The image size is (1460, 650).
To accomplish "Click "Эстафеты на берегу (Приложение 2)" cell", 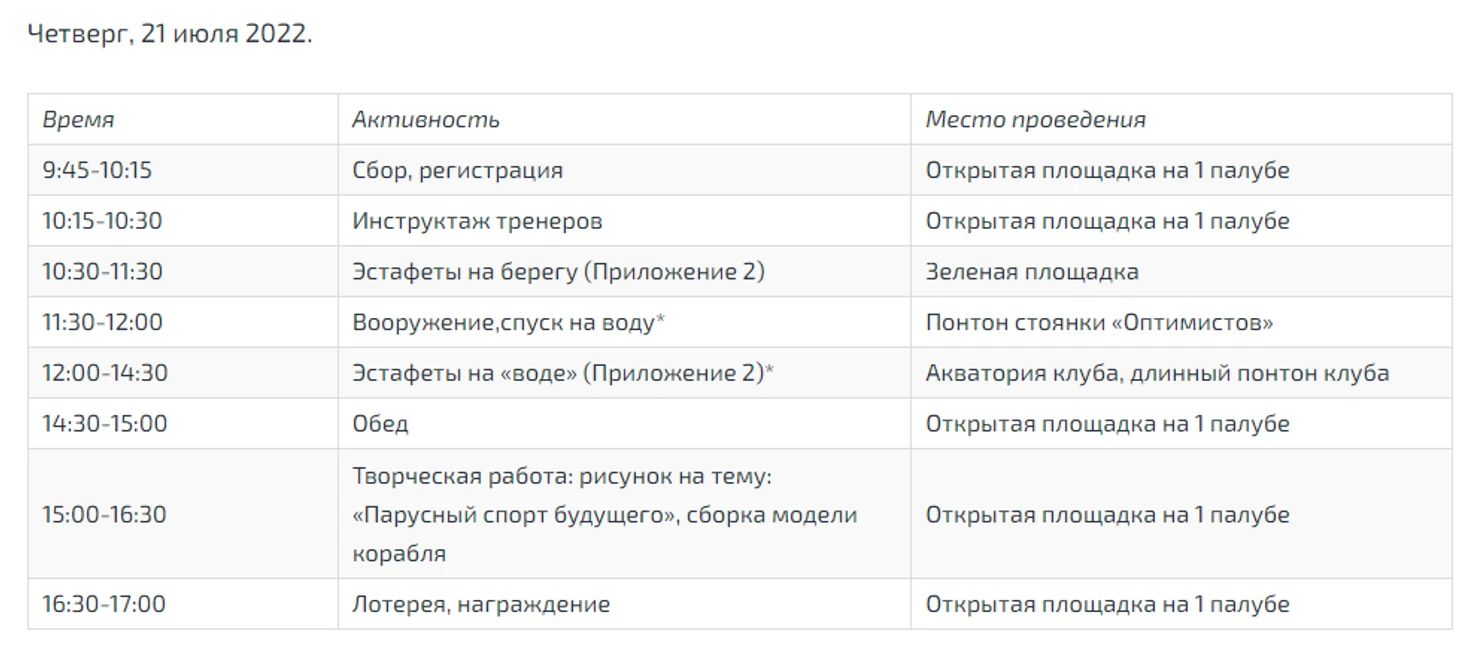I will (x=558, y=272).
